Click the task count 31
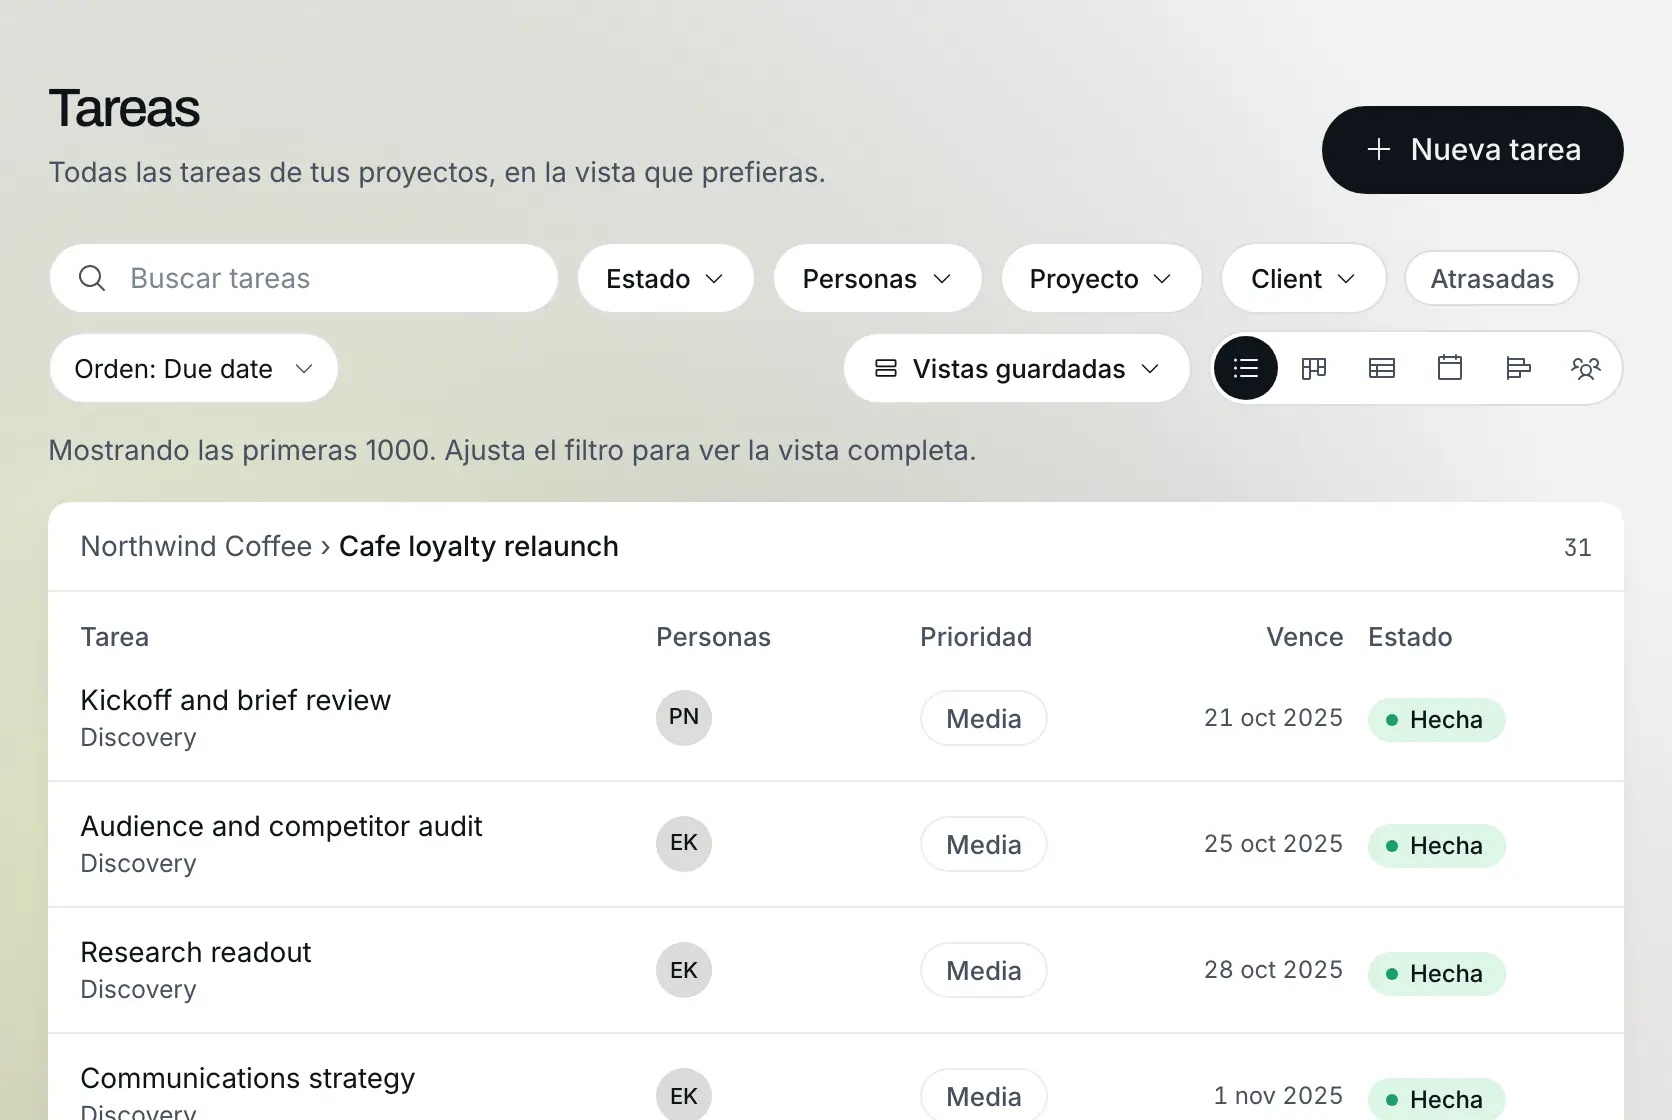The height and width of the screenshot is (1120, 1672). pyautogui.click(x=1578, y=547)
